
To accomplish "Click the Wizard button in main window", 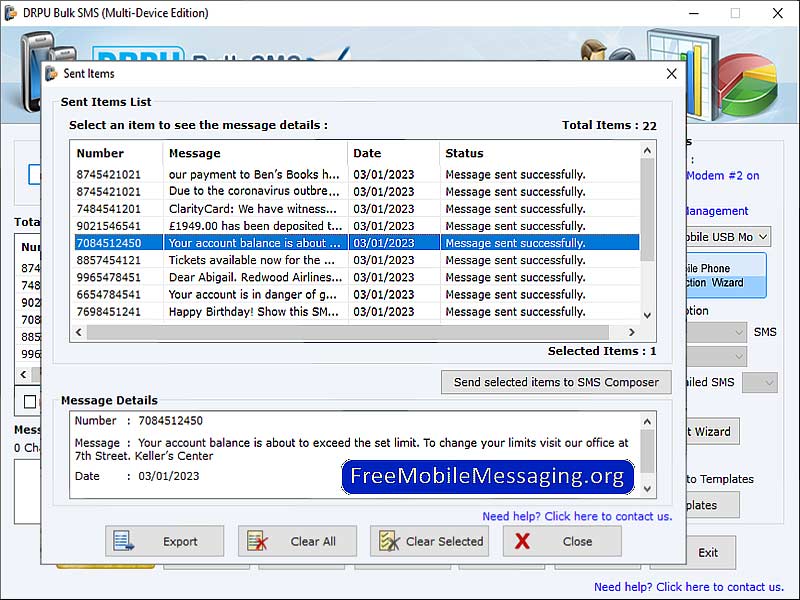I will coord(712,432).
